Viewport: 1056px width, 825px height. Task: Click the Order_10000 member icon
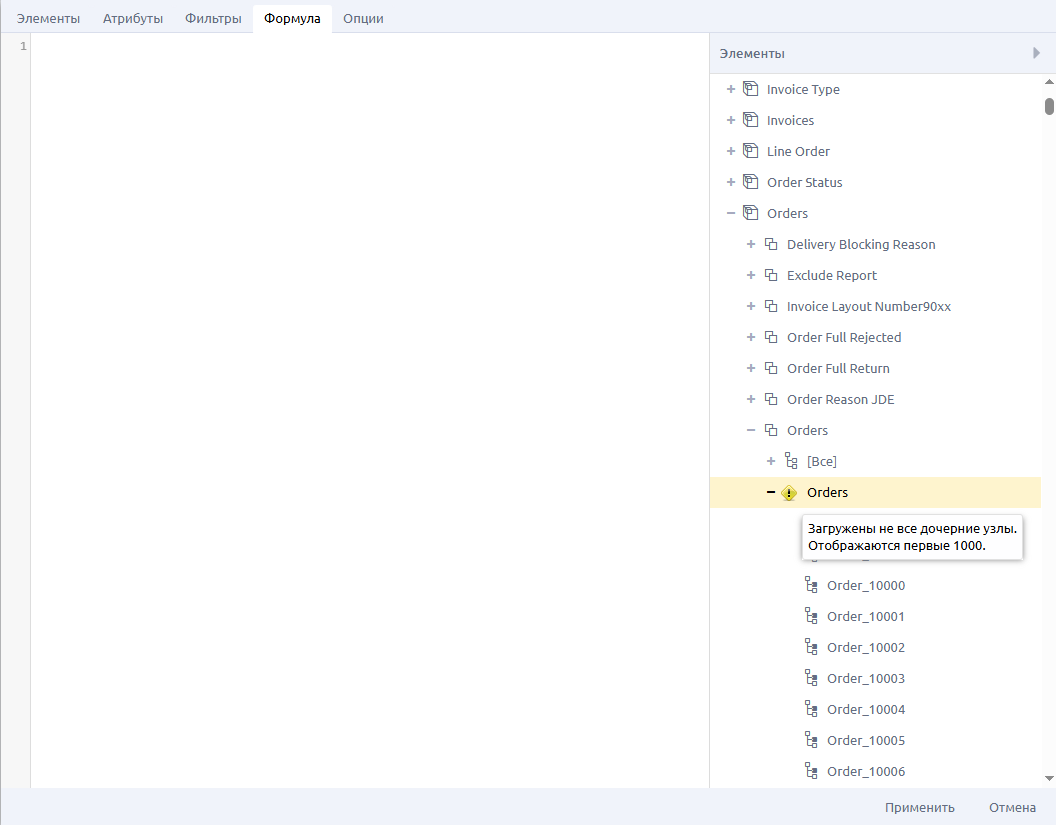(811, 585)
